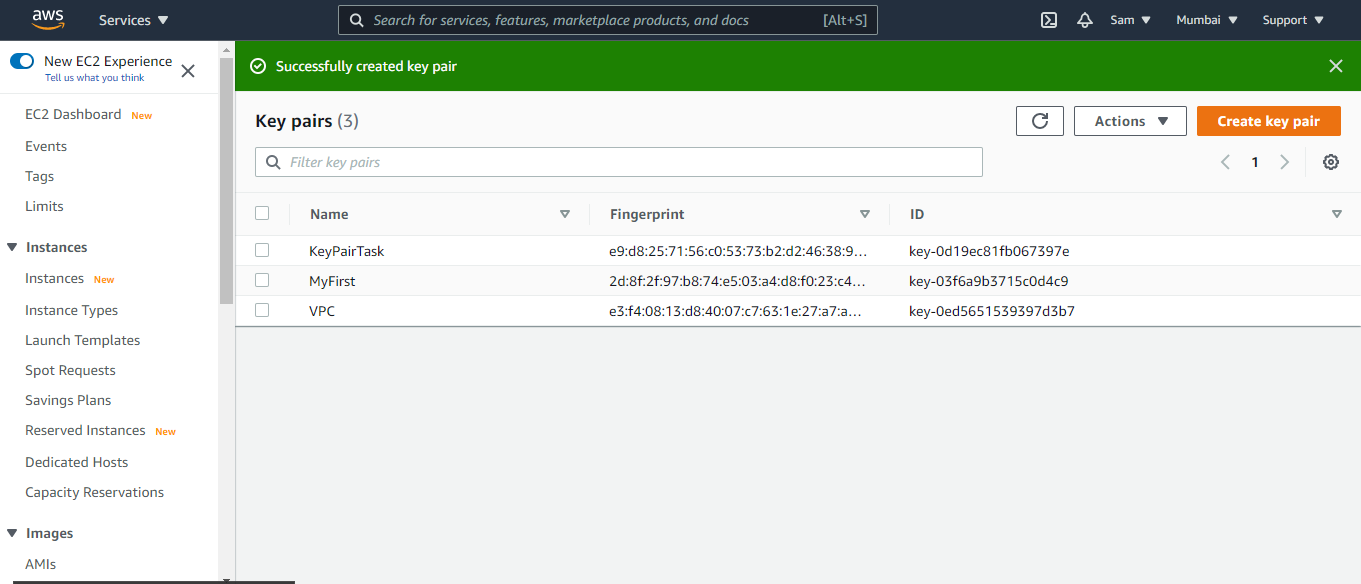Open table preferences with gear icon
This screenshot has width=1361, height=584.
click(x=1330, y=161)
